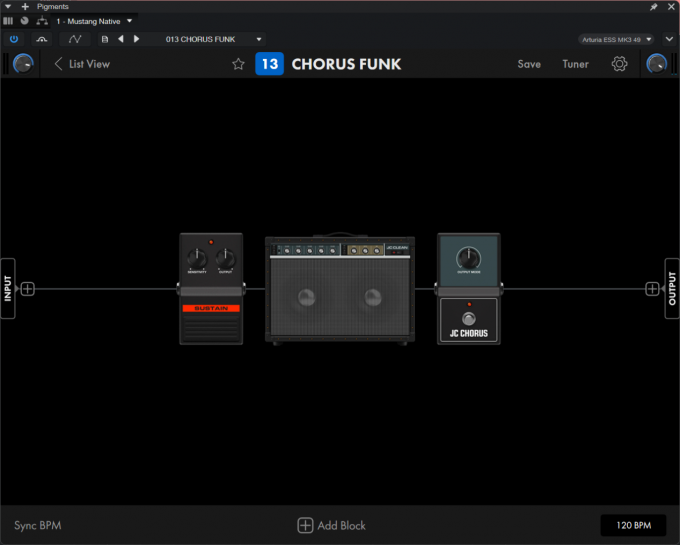Open the preset file page icon
The width and height of the screenshot is (680, 545).
[105, 39]
